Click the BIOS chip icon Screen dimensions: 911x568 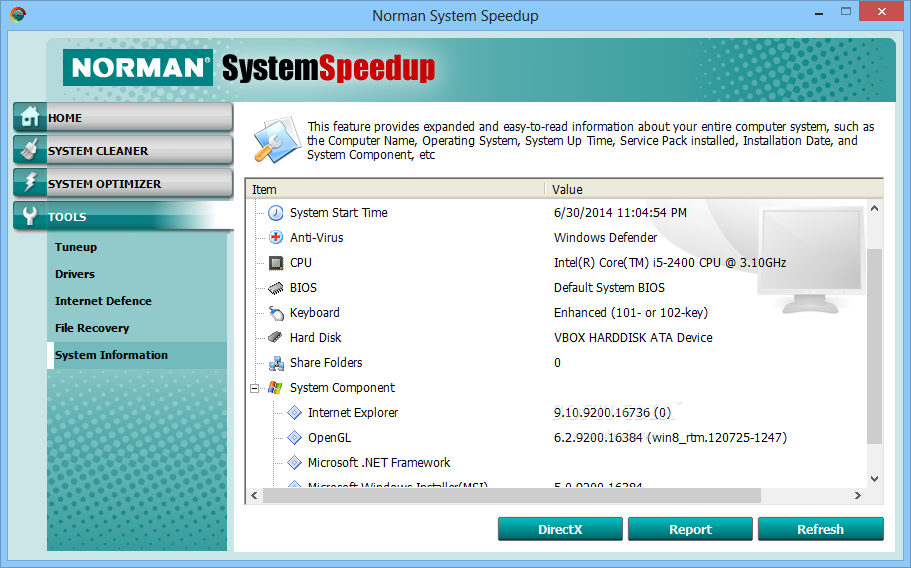coord(275,287)
